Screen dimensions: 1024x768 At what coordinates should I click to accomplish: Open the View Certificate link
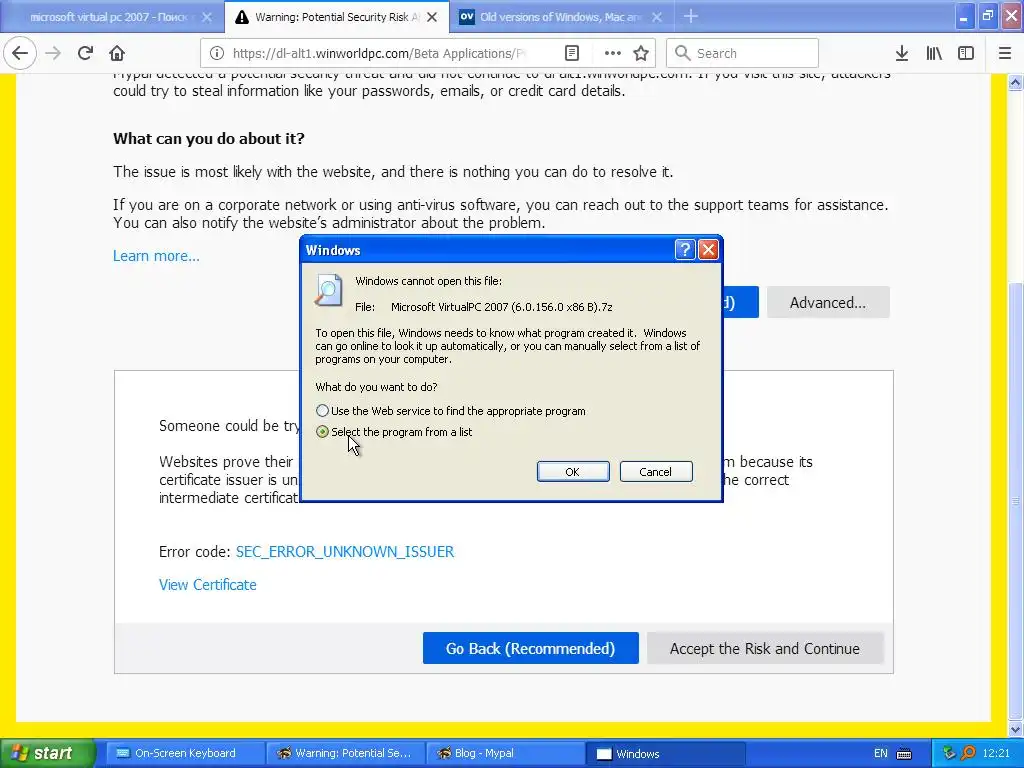(208, 584)
